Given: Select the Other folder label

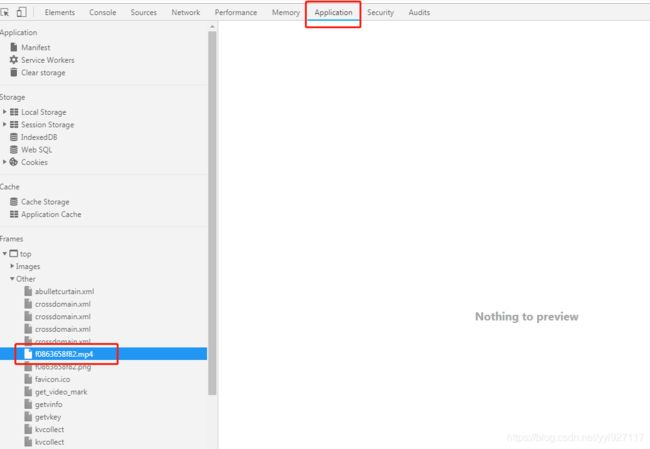Looking at the screenshot, I should tap(26, 279).
